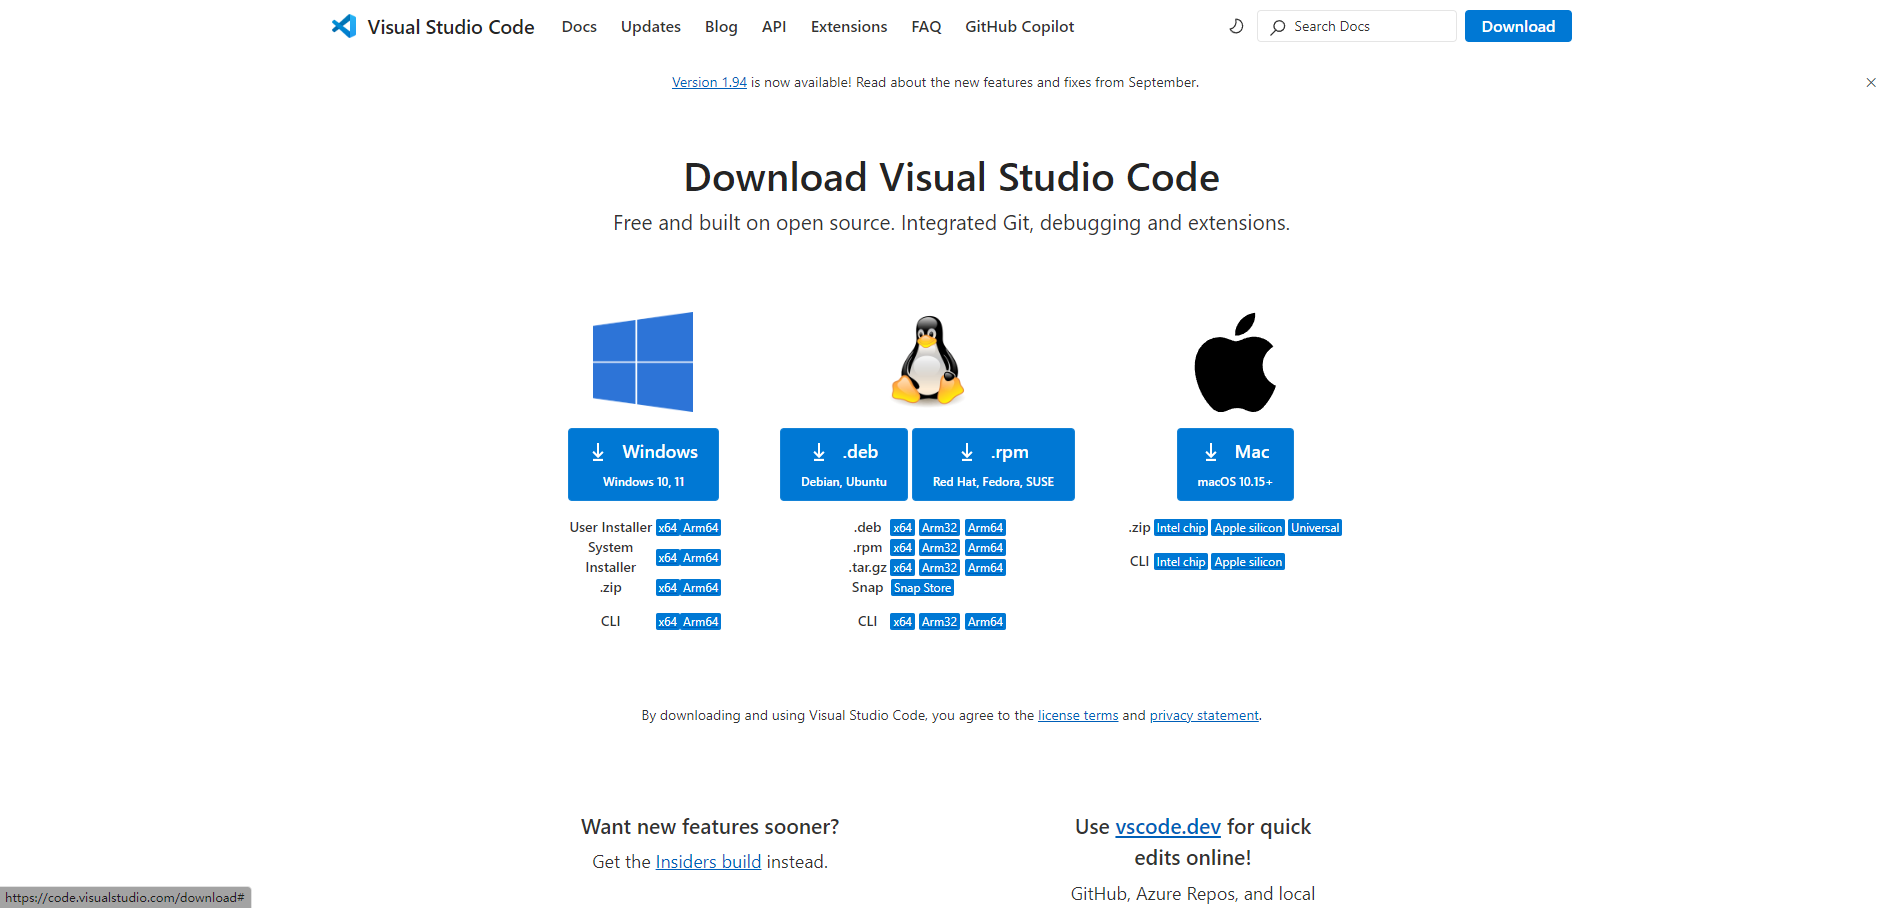Open the license terms link
Viewport: 1903px width, 908px height.
pyautogui.click(x=1078, y=716)
